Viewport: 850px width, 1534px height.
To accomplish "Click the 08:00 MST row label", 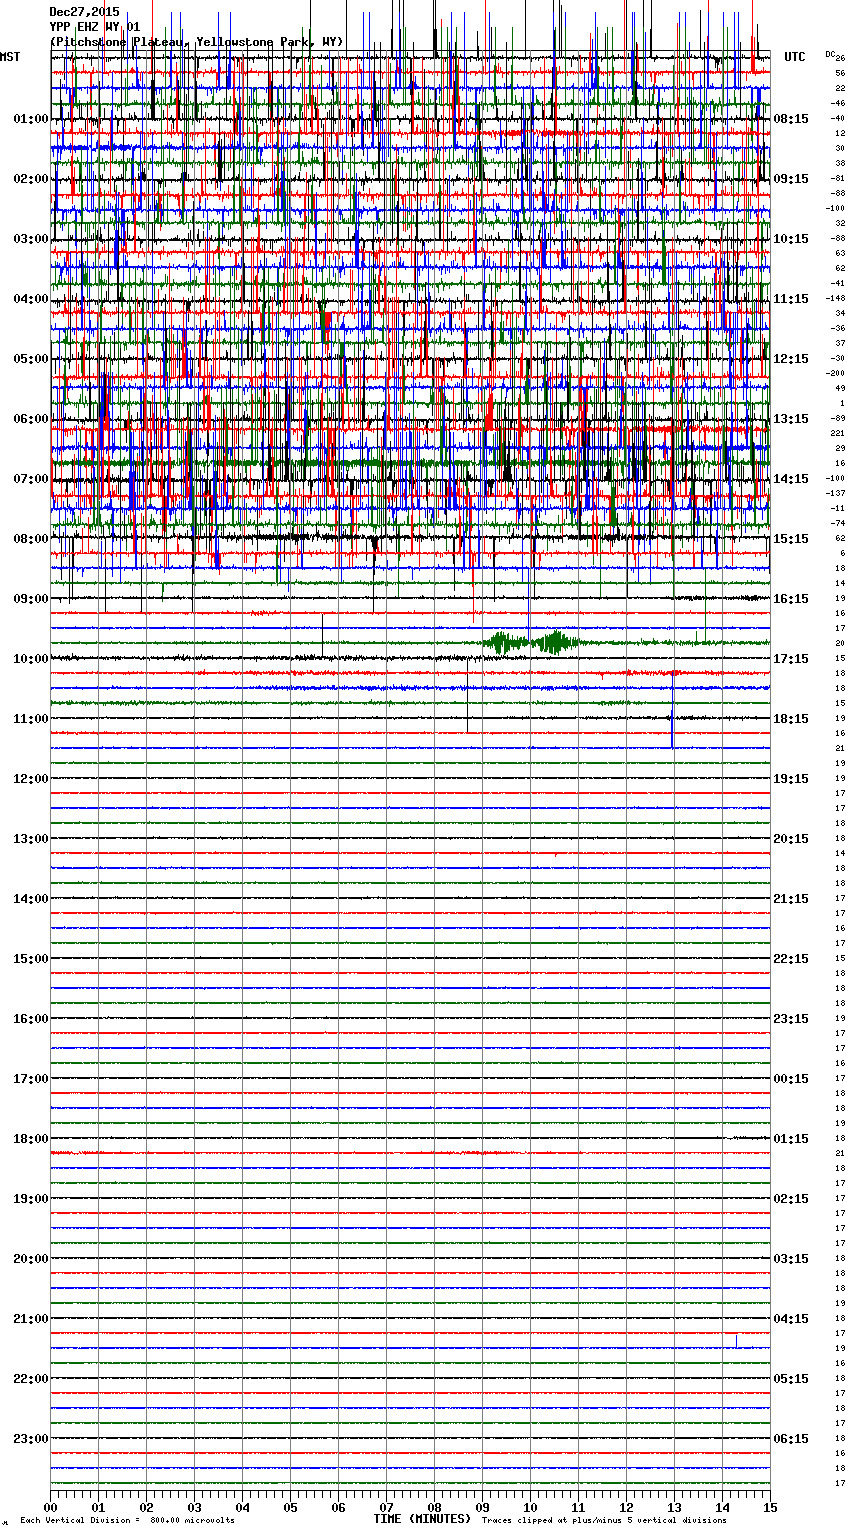I will [30, 539].
